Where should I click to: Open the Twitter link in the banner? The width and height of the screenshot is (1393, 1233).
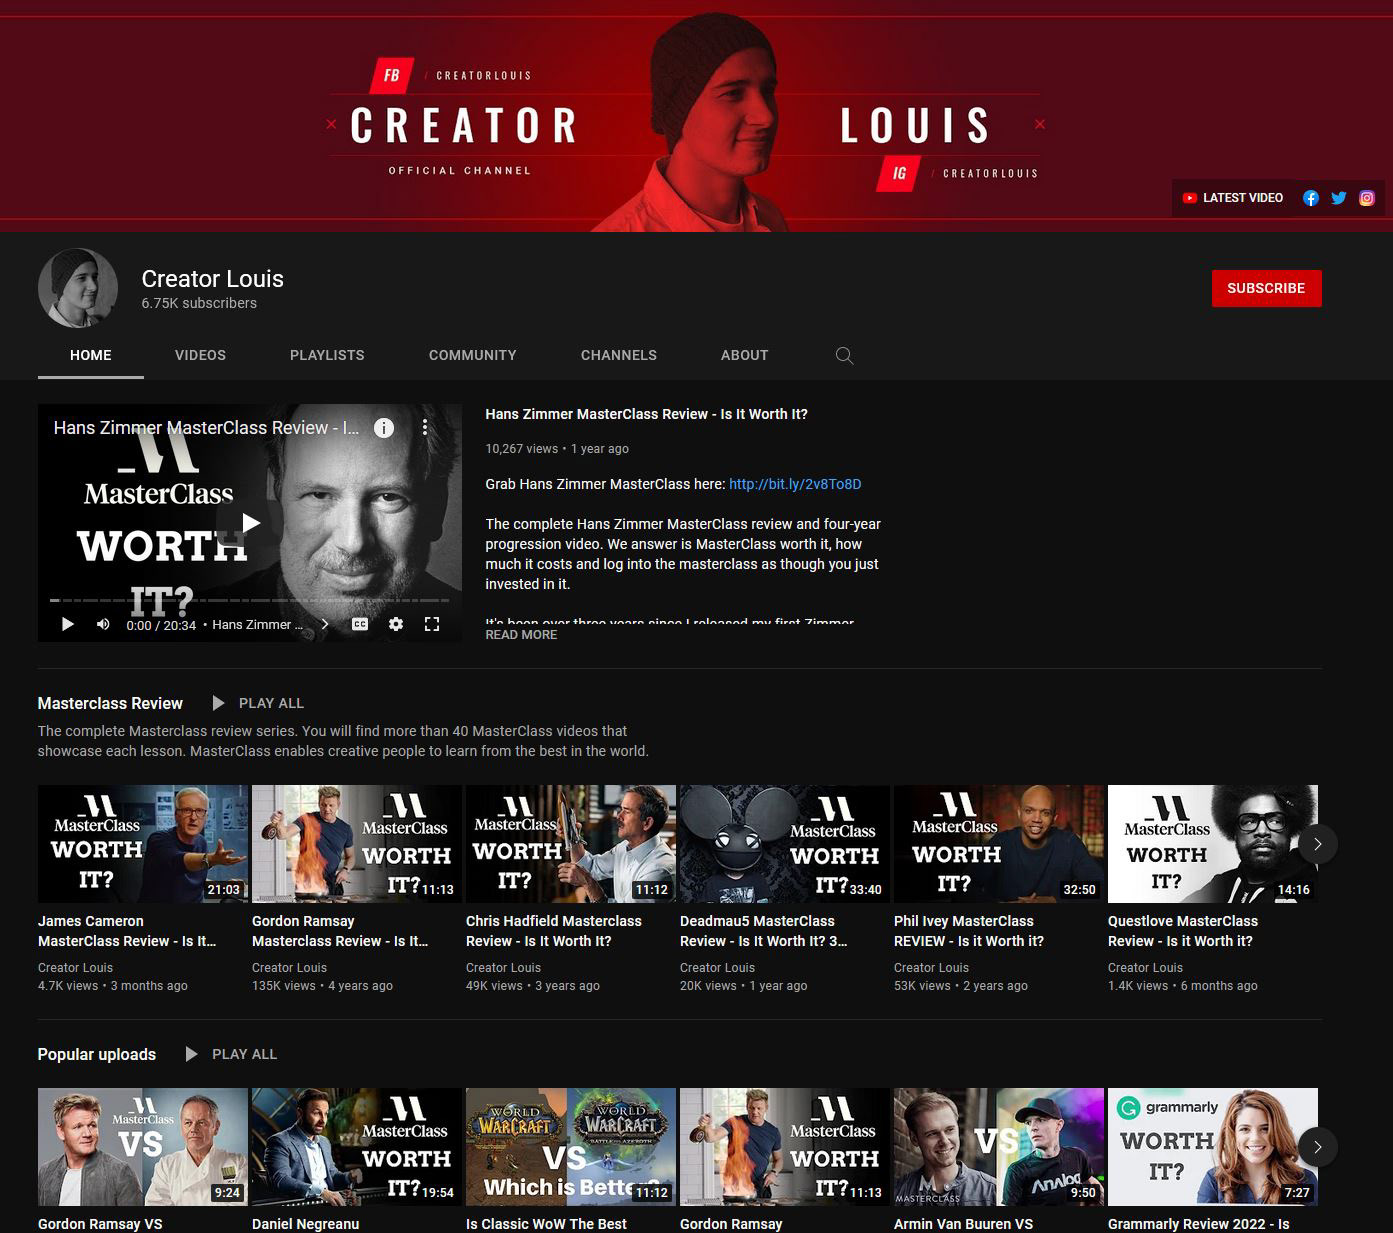(x=1338, y=198)
